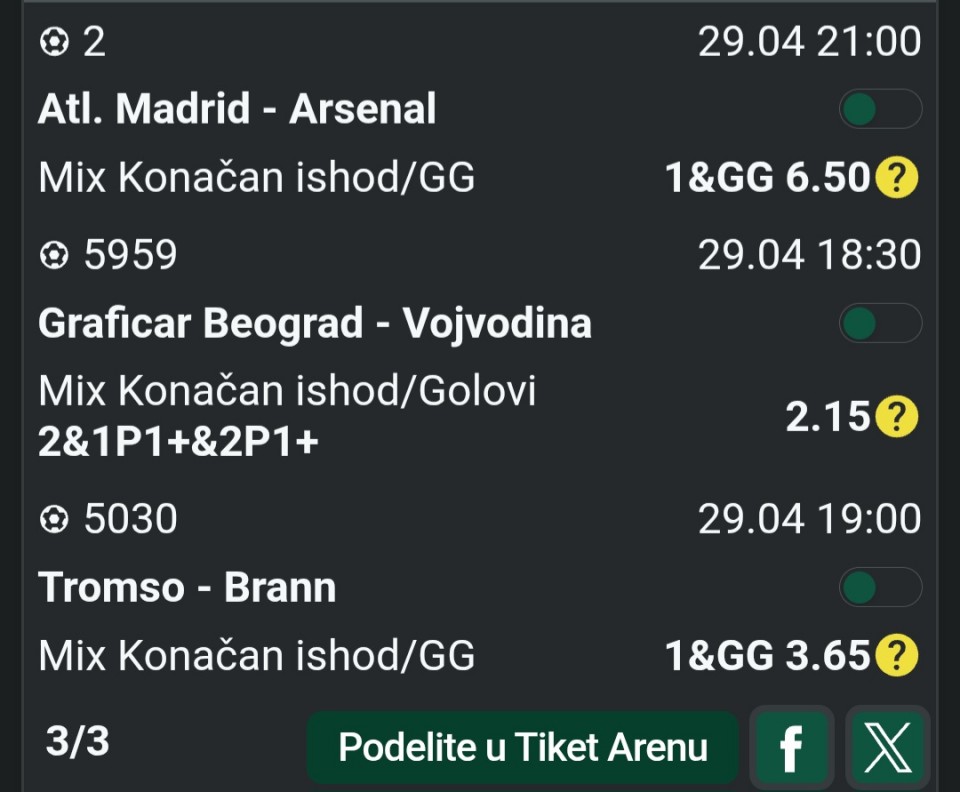
Task: Click soccer ball icon beside code 5030
Action: (x=53, y=519)
